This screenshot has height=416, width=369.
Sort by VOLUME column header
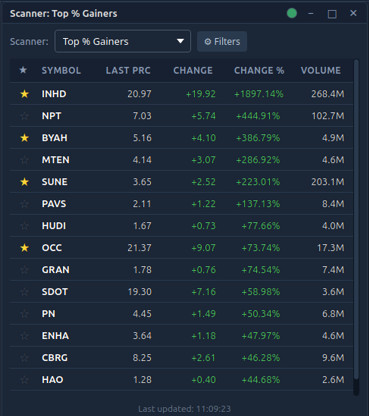(321, 71)
